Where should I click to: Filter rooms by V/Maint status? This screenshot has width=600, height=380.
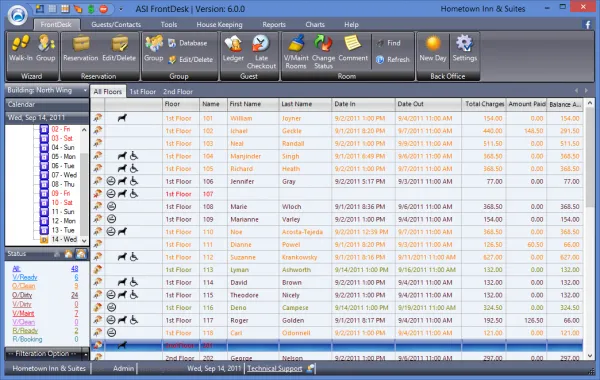coord(23,313)
